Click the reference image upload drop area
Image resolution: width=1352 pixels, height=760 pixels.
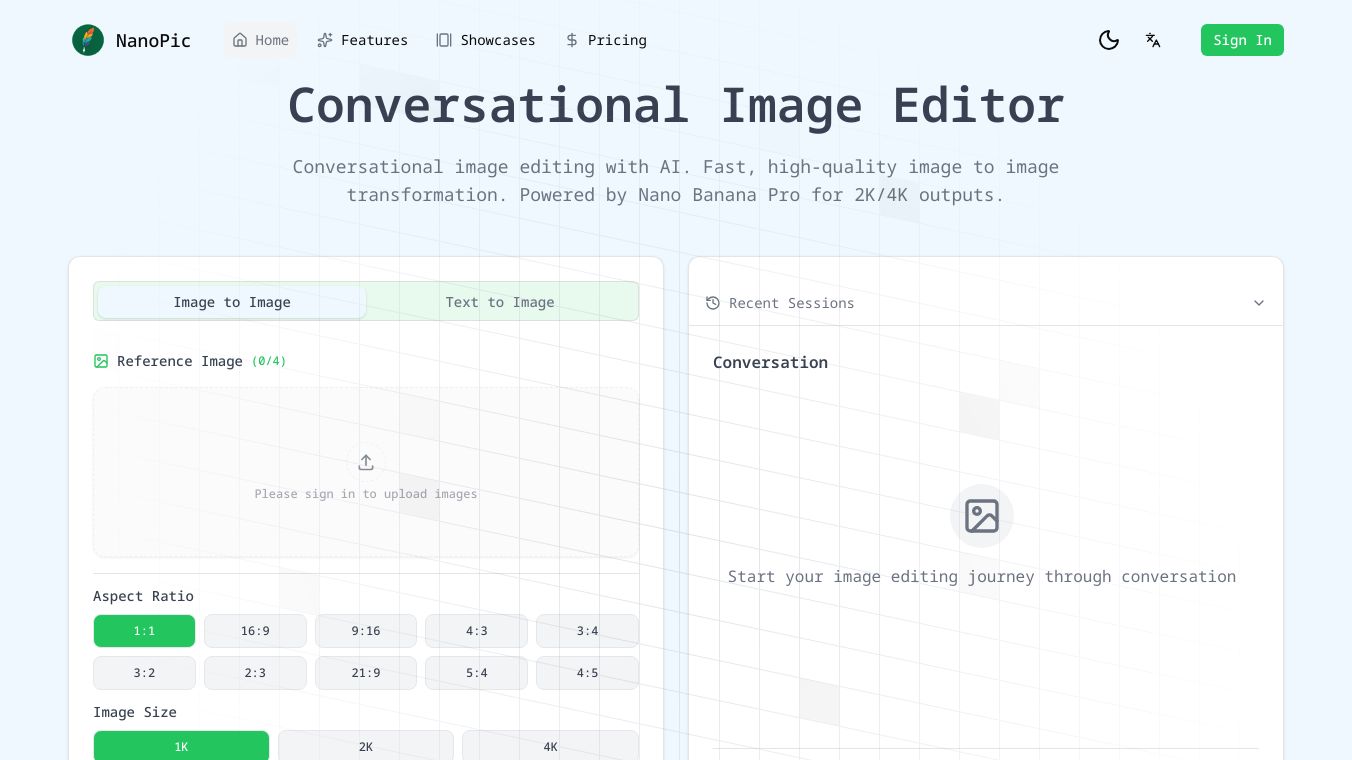tap(366, 520)
